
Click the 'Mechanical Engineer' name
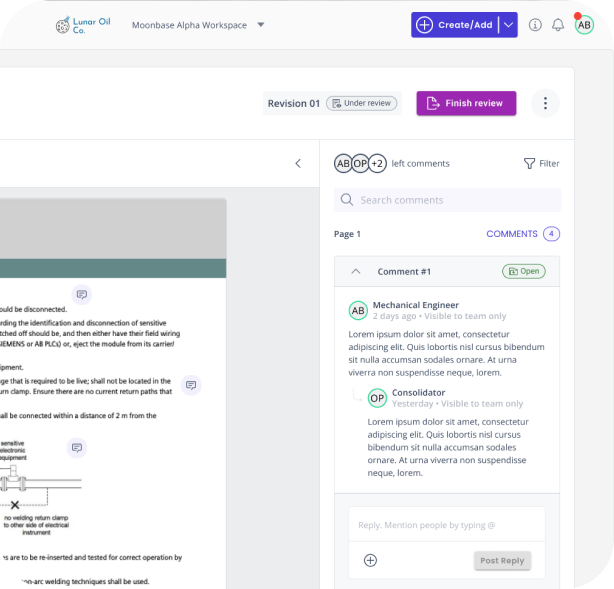pyautogui.click(x=415, y=305)
